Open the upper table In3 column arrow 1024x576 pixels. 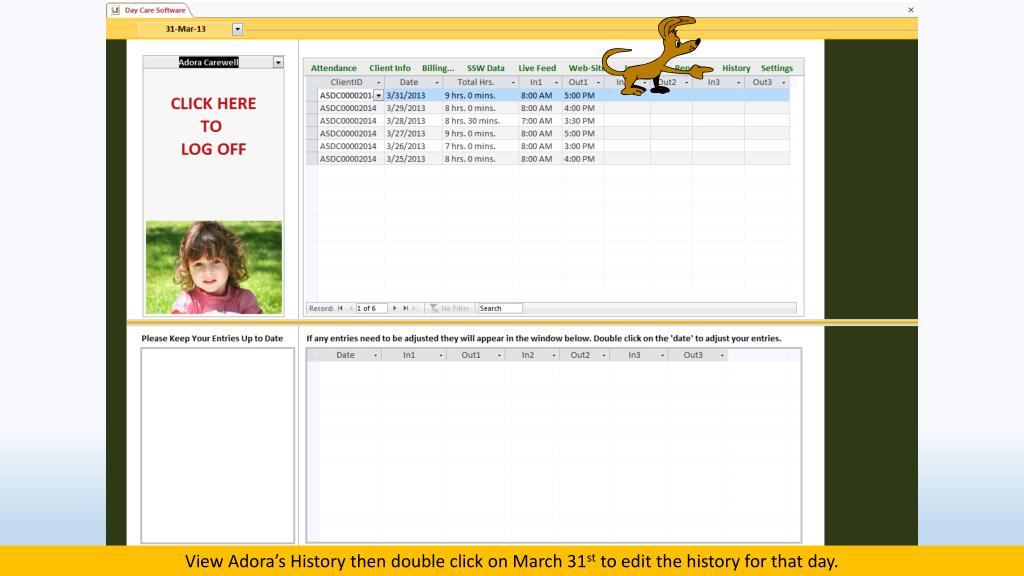pyautogui.click(x=738, y=82)
